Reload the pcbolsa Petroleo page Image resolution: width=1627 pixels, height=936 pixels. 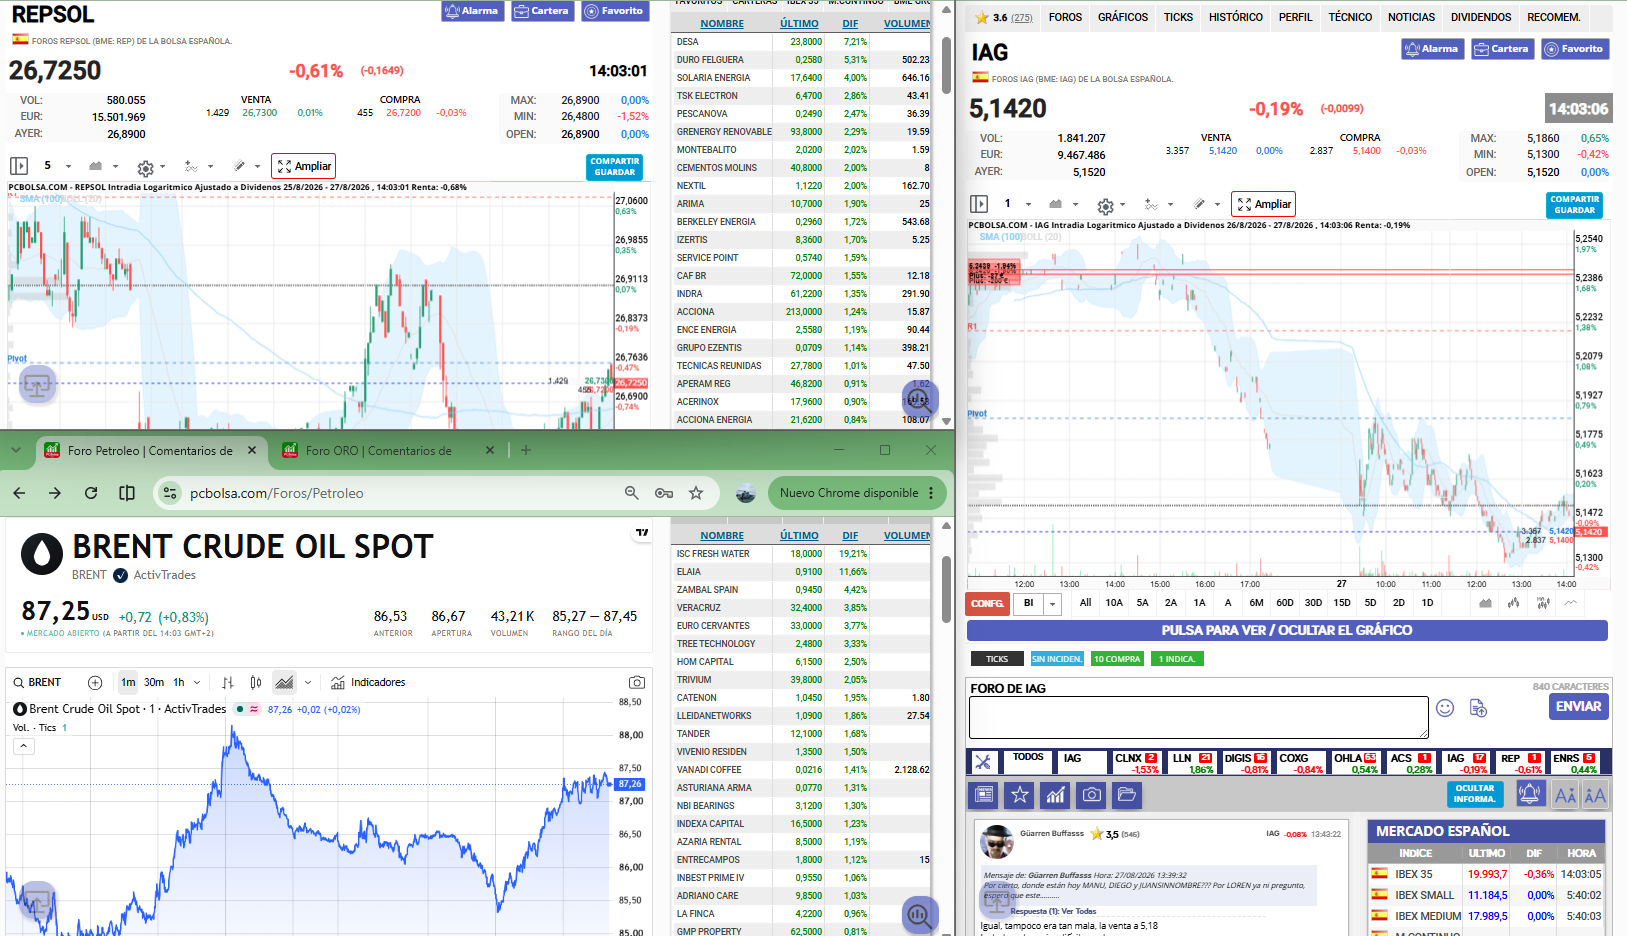tap(91, 493)
